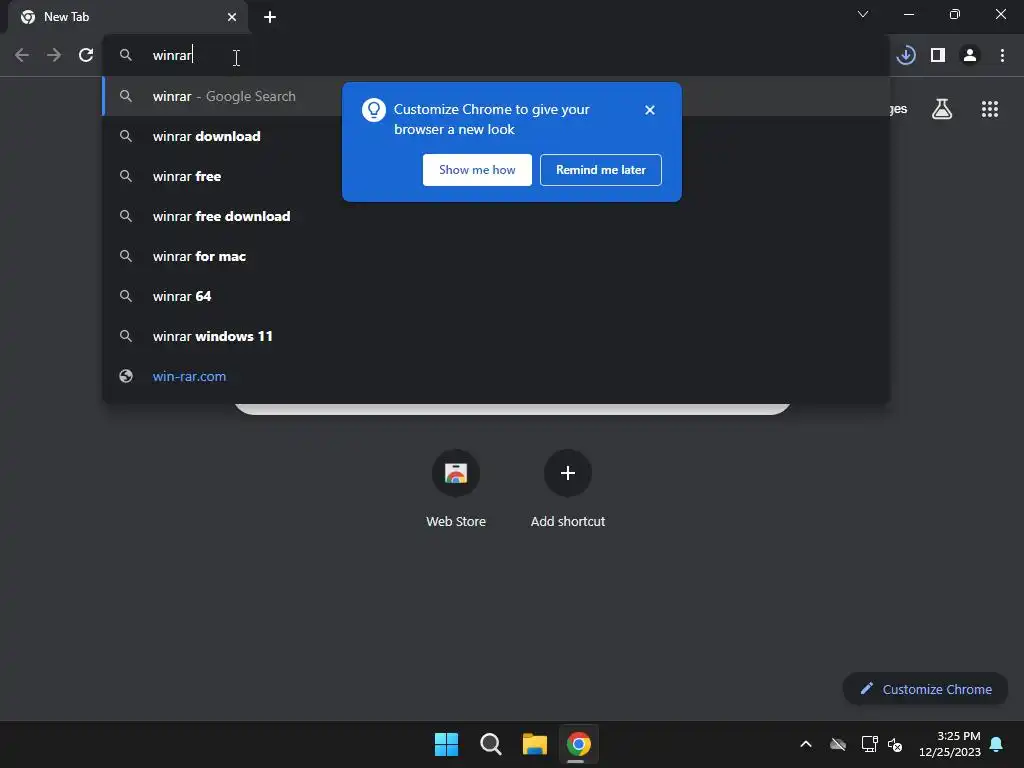Open Windows taskbar search

490,744
